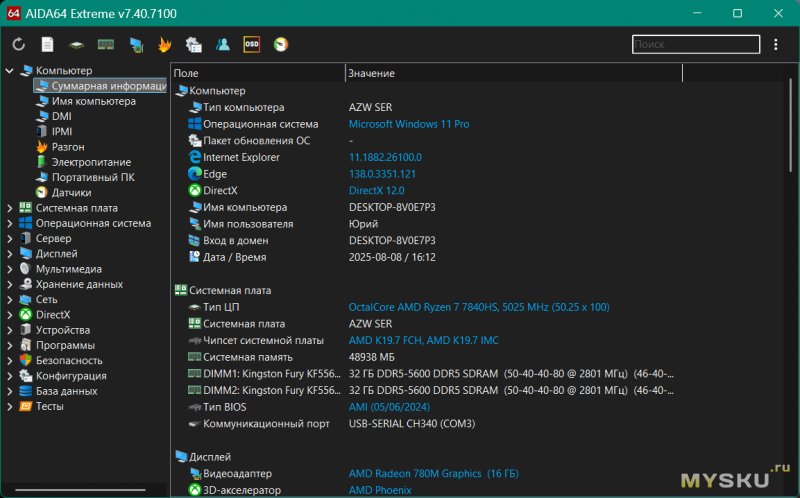The width and height of the screenshot is (800, 498).
Task: Open the OctalCore AMD Ryzen 7 7840HS link
Action: click(x=479, y=307)
